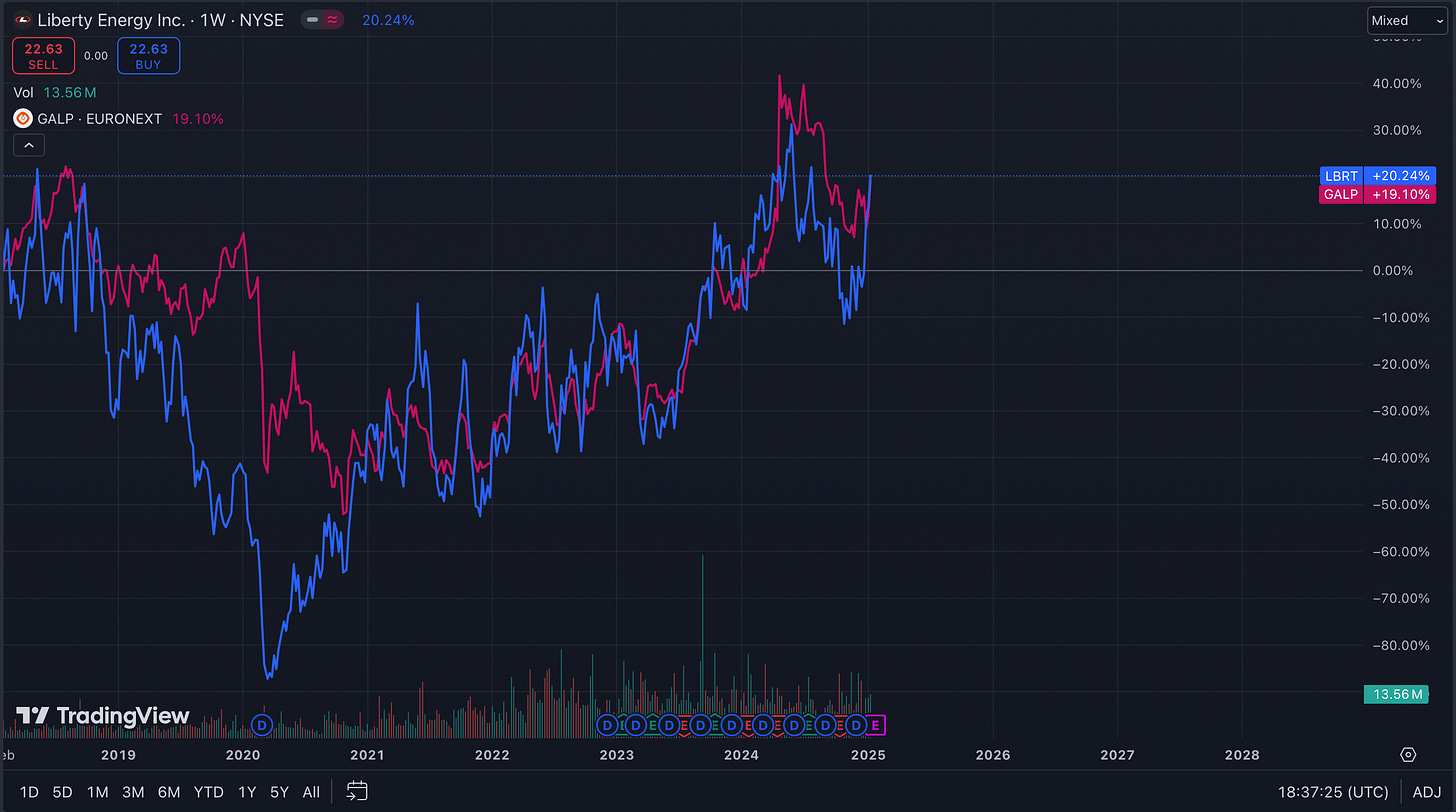Select the 5Y time range

click(x=279, y=792)
